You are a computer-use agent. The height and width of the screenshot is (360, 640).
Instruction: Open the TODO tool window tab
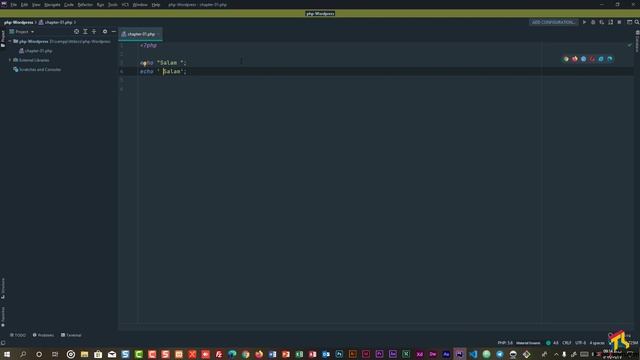(18, 335)
